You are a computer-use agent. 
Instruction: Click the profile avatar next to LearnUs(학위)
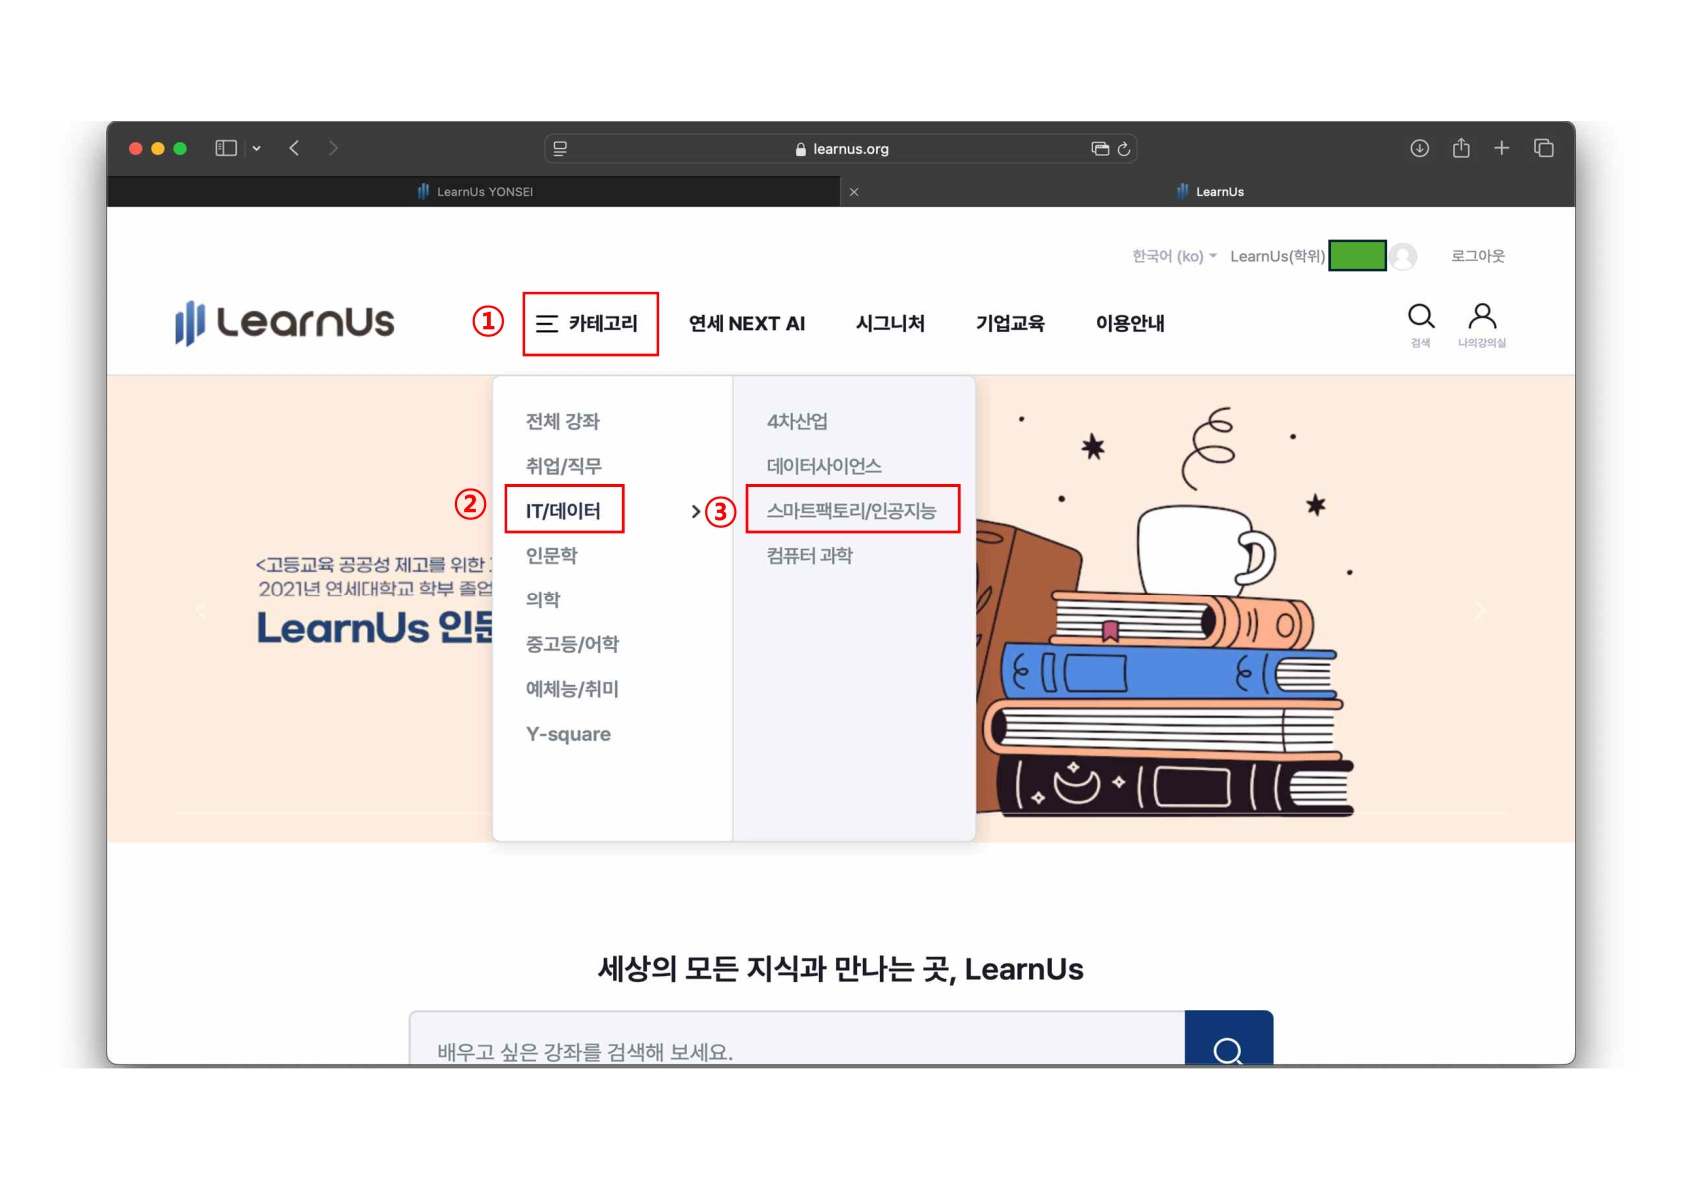pyautogui.click(x=1404, y=255)
